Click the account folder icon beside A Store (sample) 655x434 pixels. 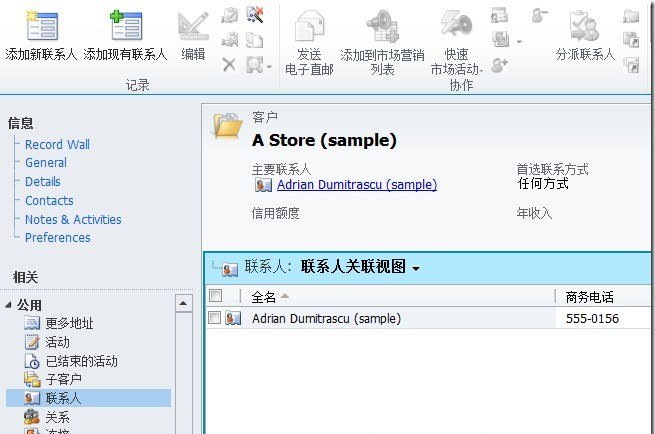tap(227, 125)
